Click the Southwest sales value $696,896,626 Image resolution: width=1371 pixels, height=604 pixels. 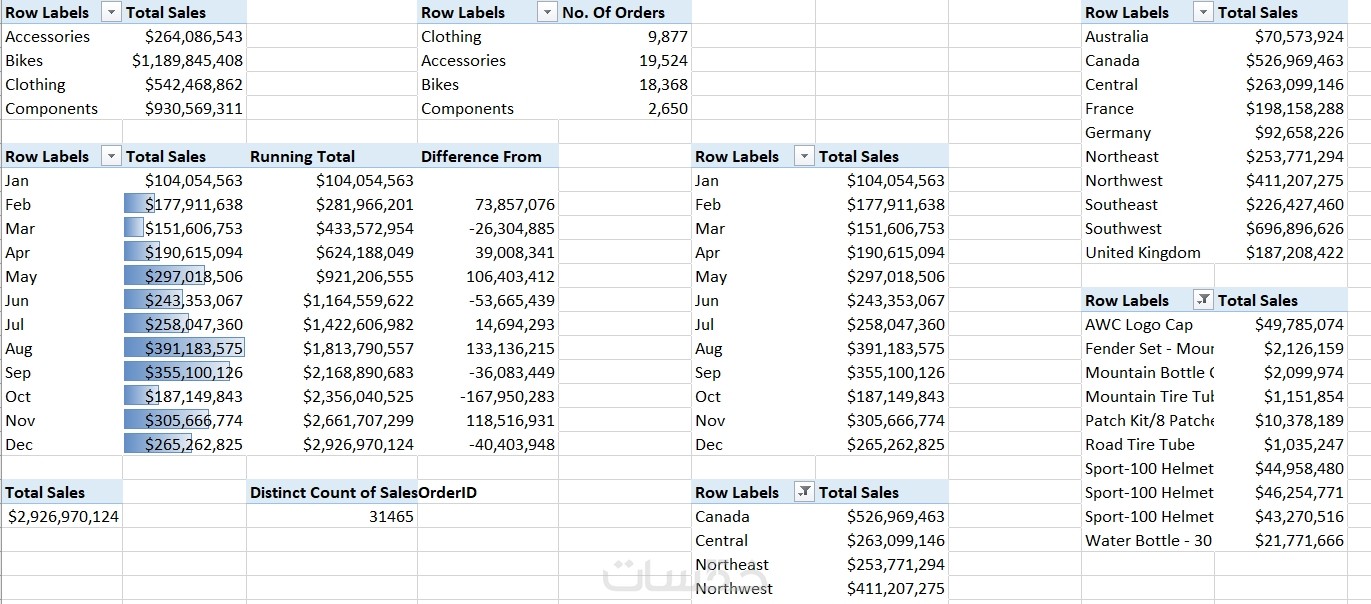click(x=1294, y=228)
